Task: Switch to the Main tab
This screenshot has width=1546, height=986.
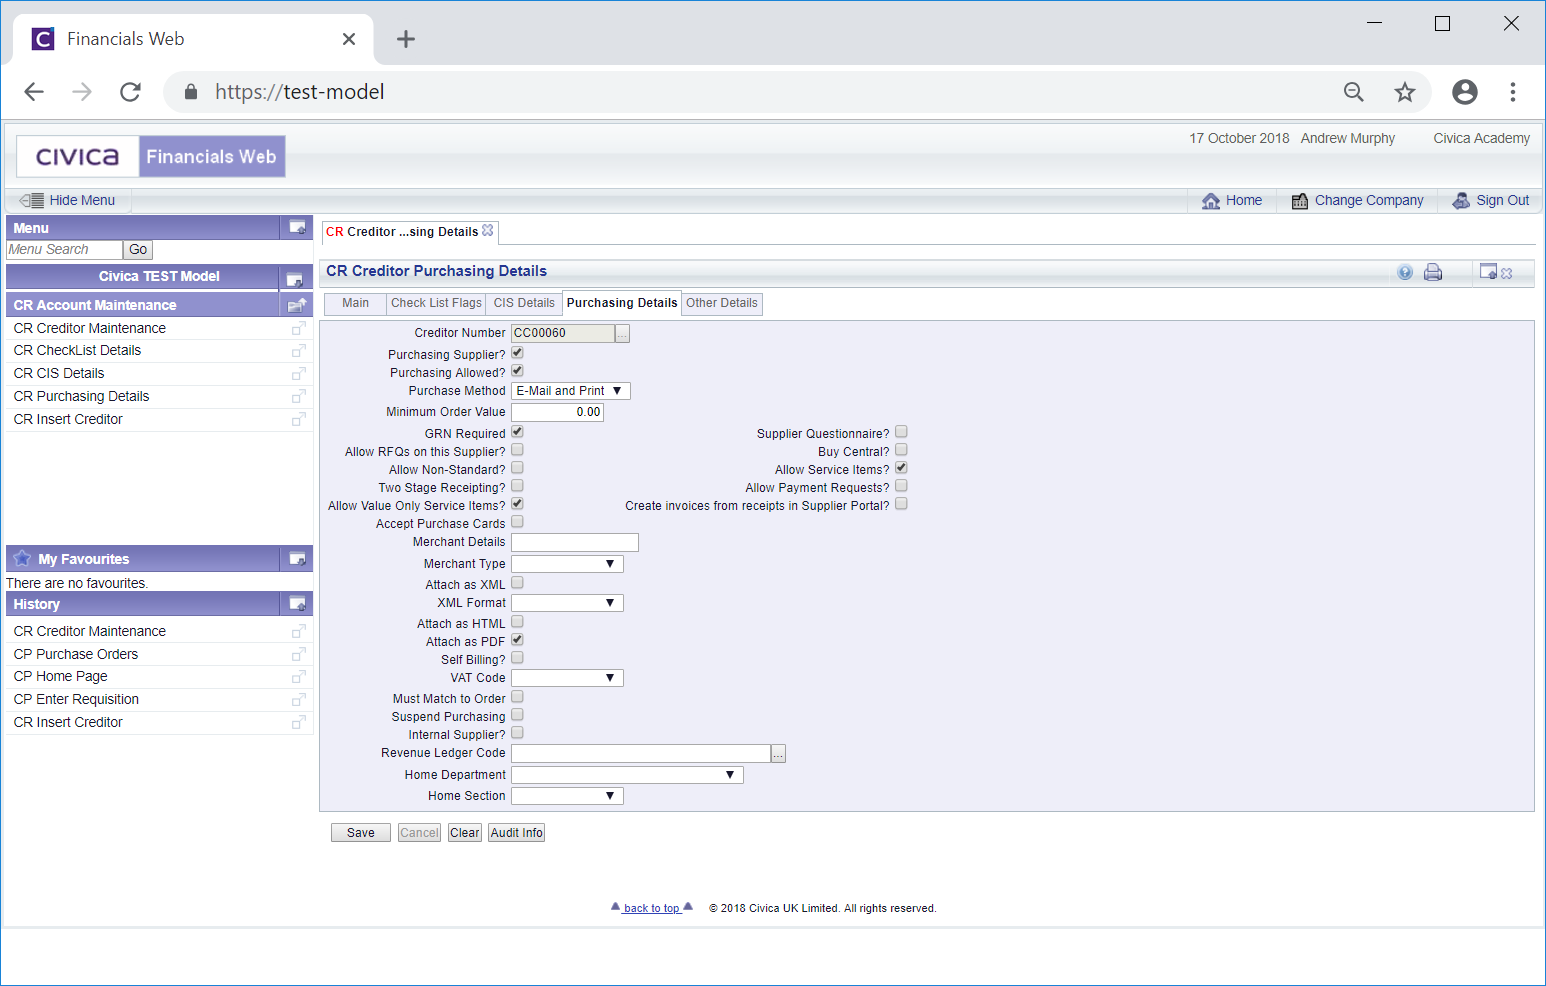Action: tap(355, 303)
